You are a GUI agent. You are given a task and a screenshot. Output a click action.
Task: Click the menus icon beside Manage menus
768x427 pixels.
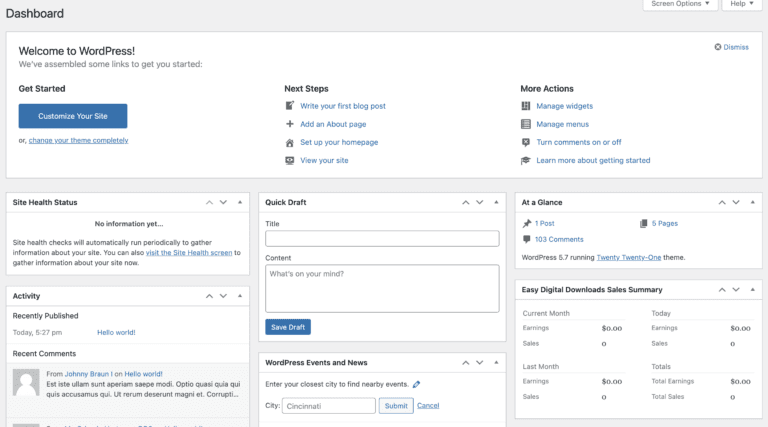click(526, 124)
